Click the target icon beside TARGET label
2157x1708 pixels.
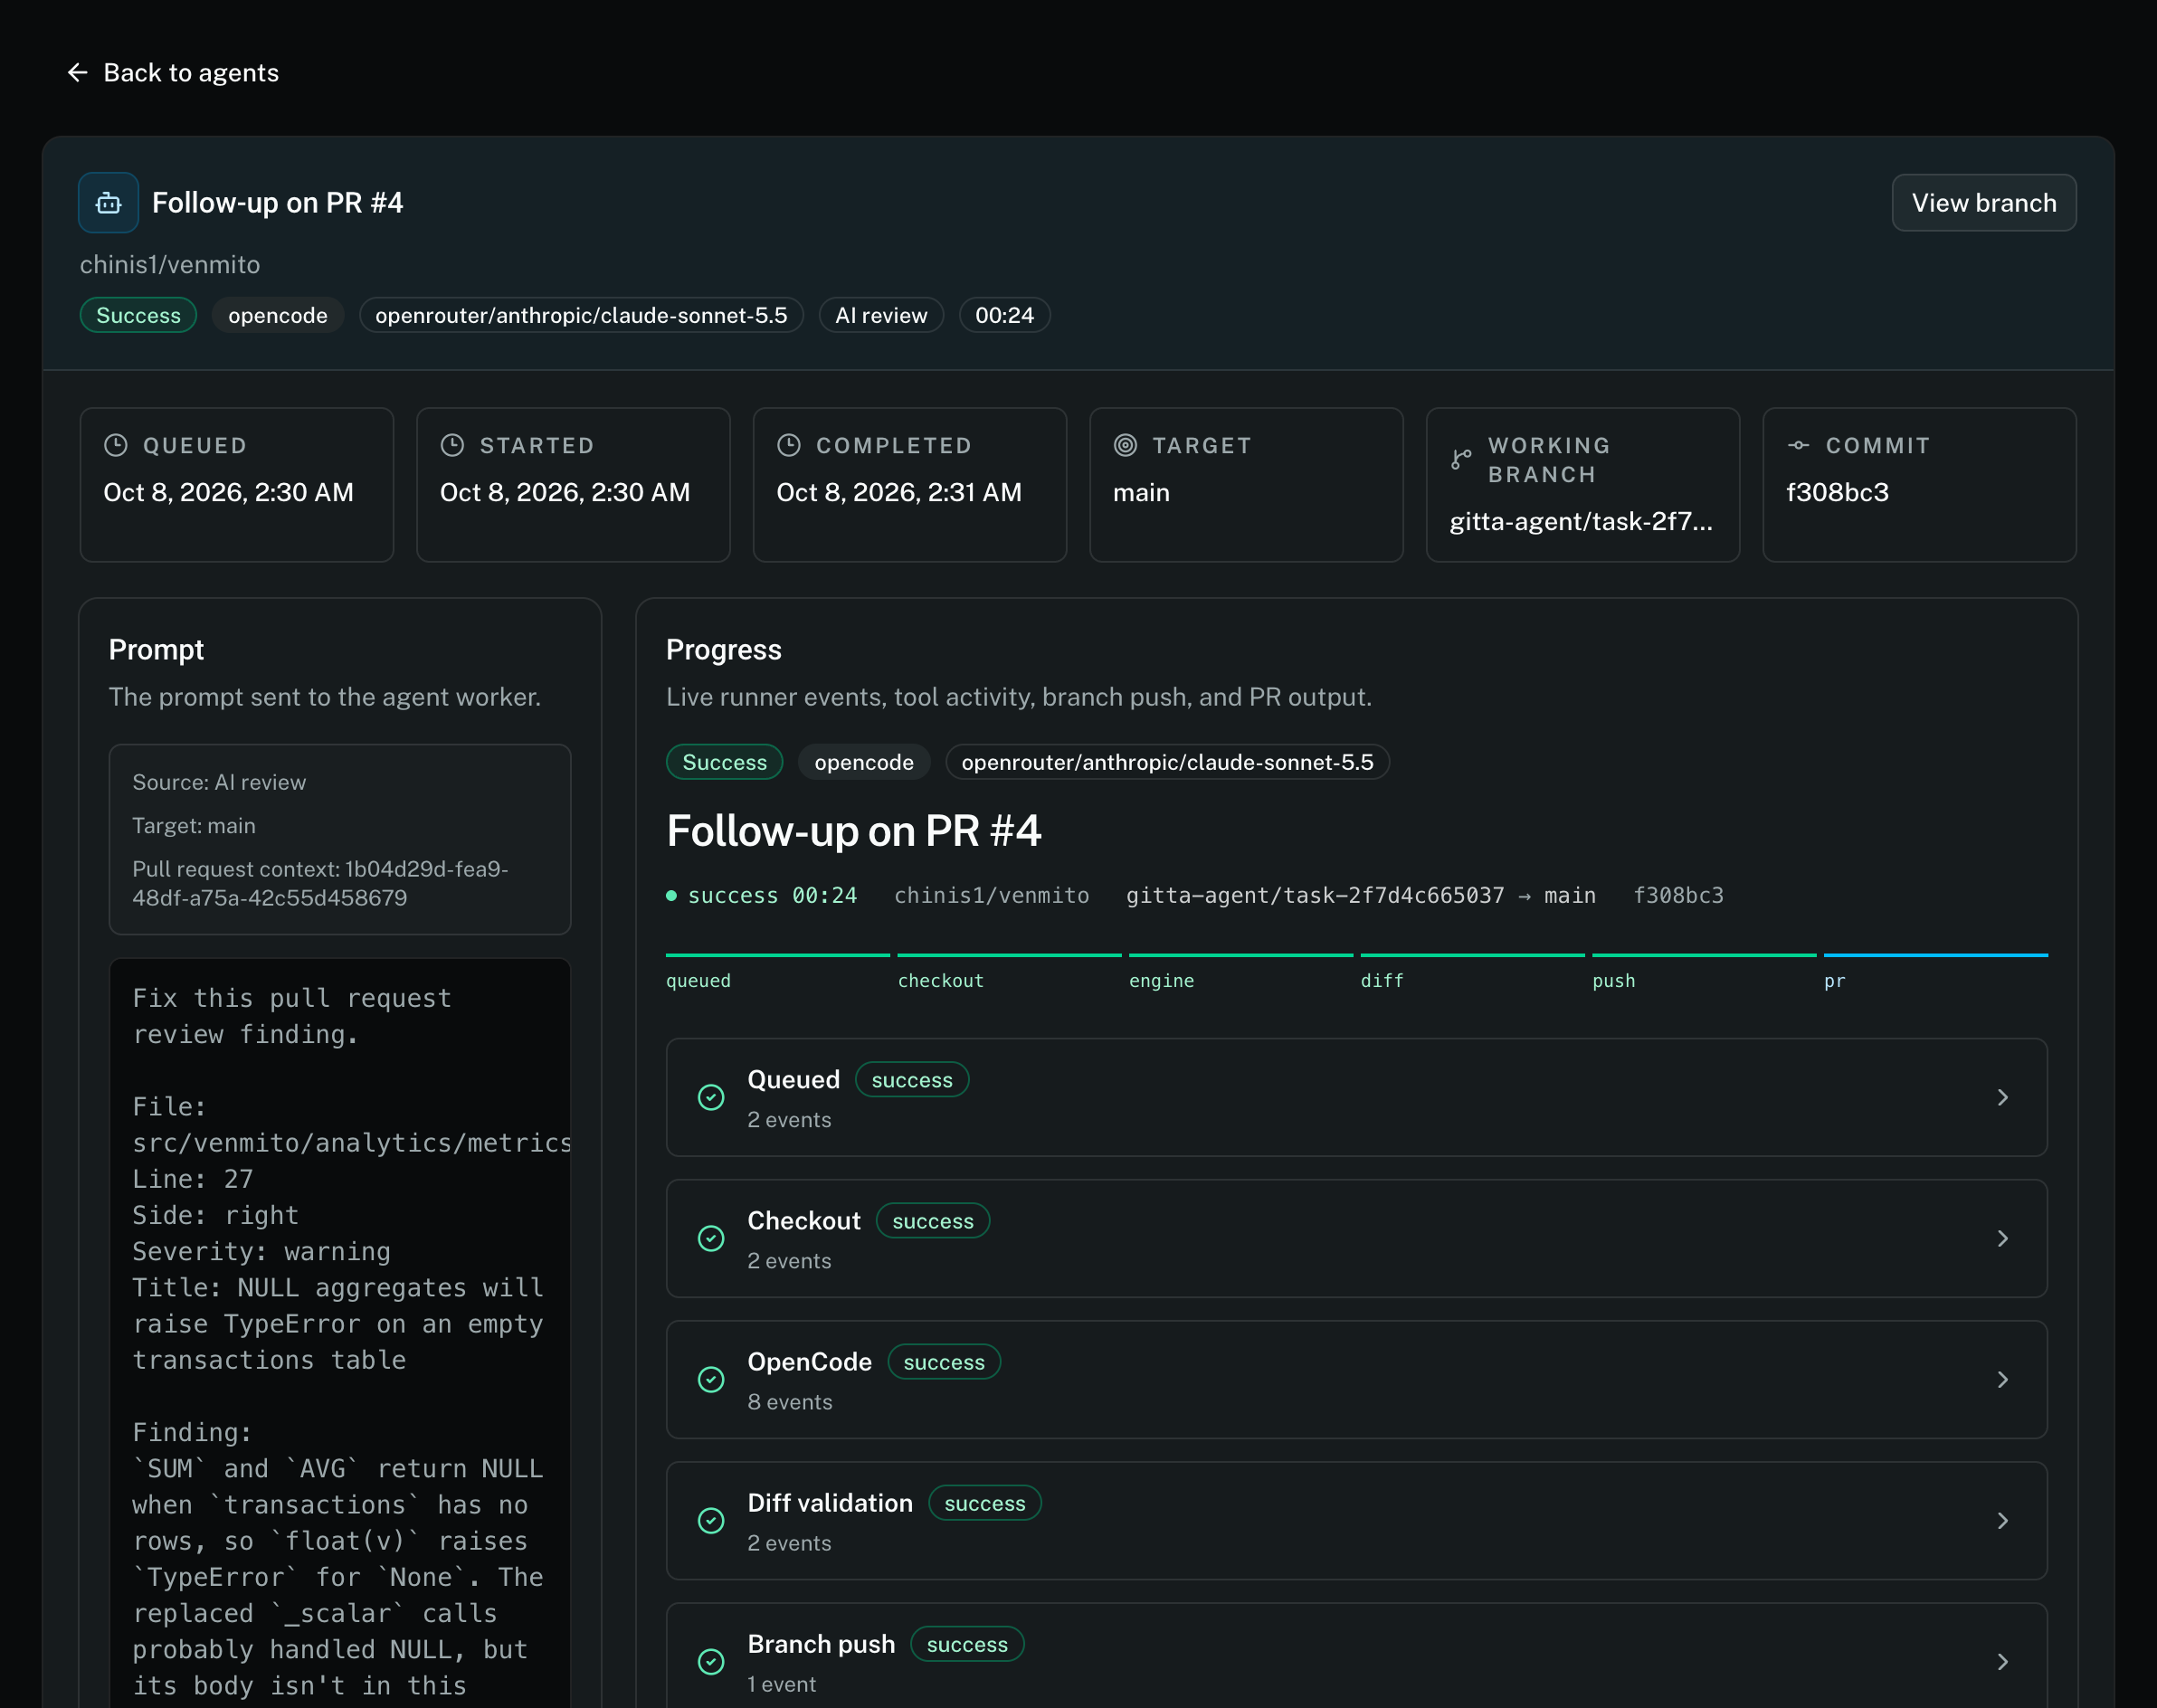(x=1125, y=445)
